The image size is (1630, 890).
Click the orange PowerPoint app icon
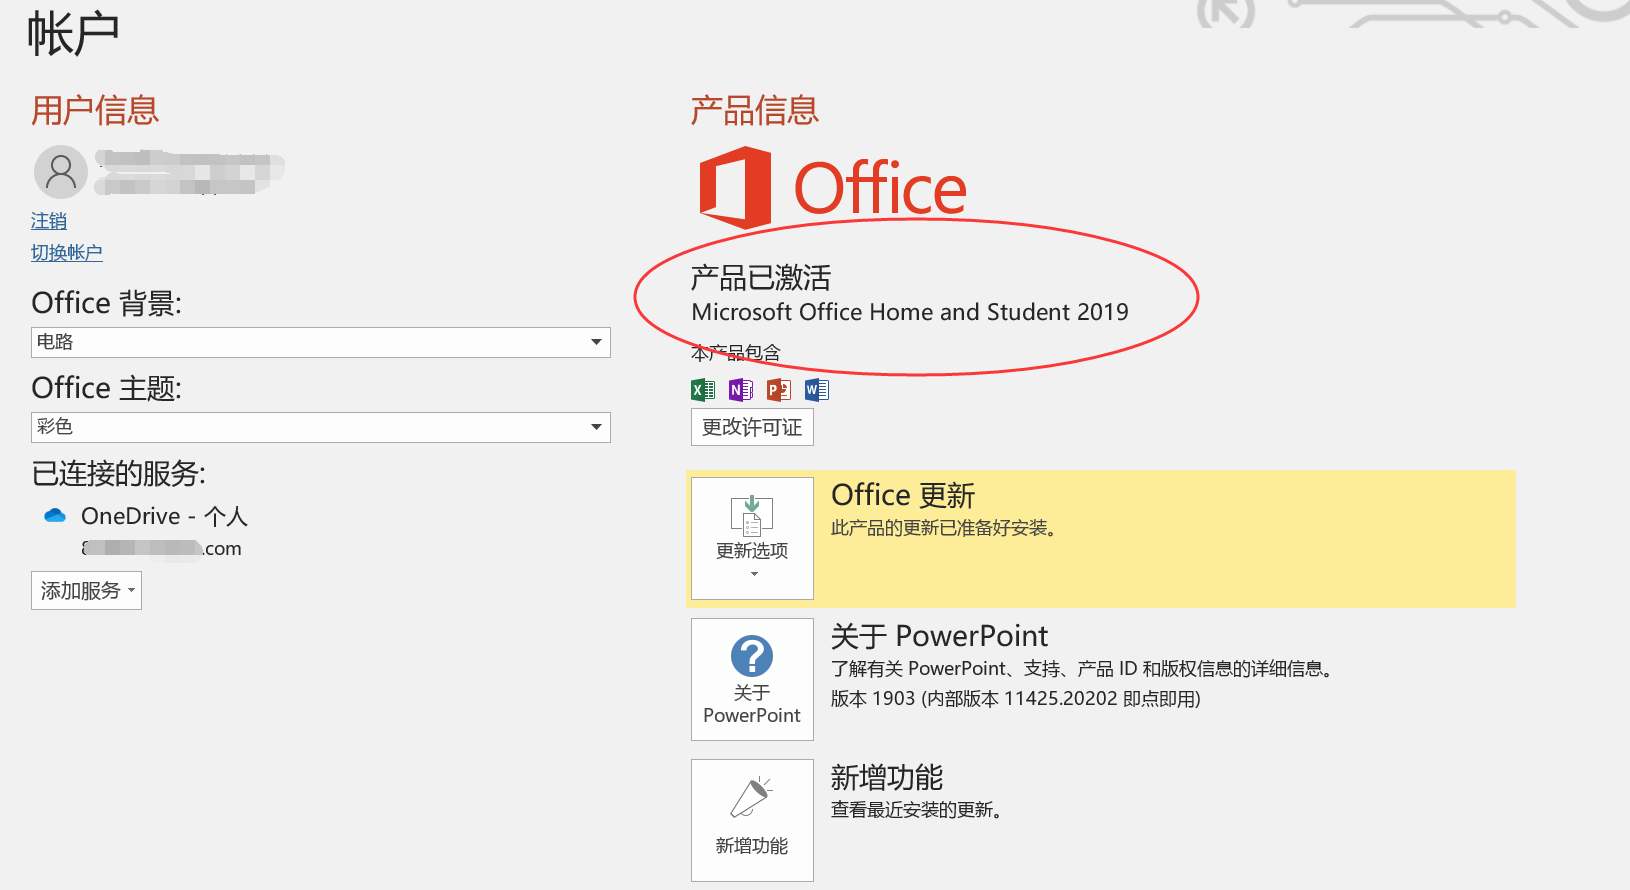coord(778,390)
